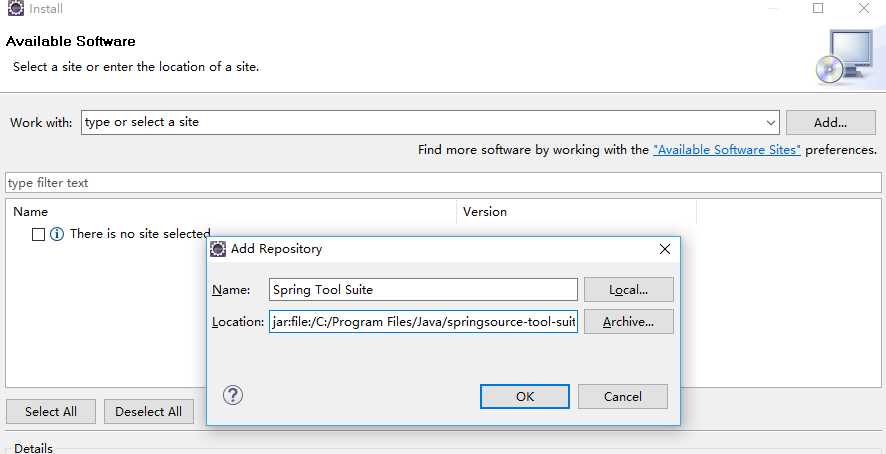Open the help icon in Add Repository

point(233,395)
